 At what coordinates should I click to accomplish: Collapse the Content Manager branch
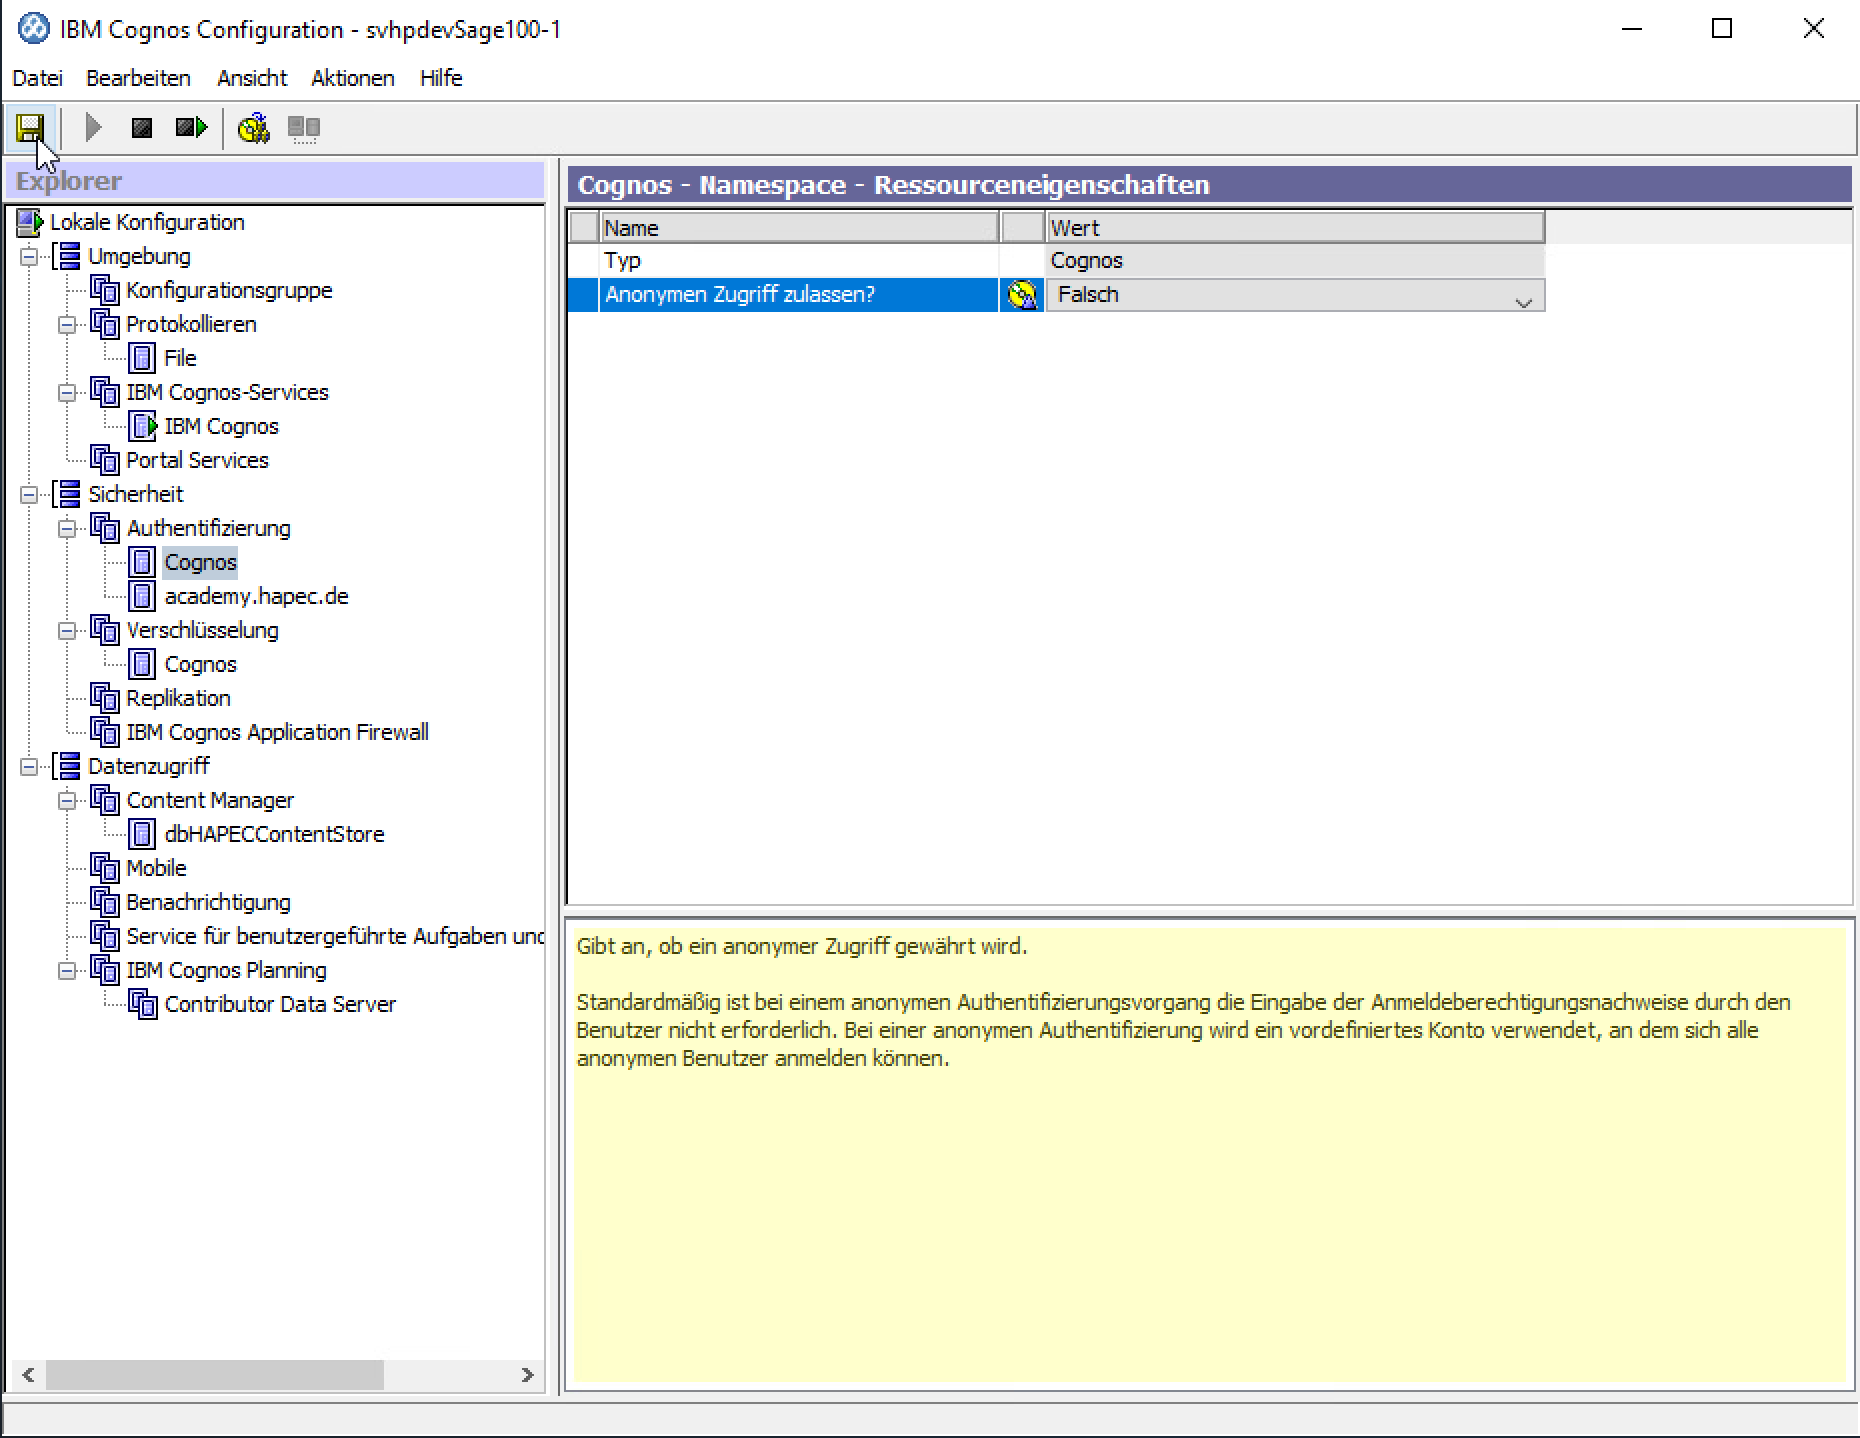[67, 801]
